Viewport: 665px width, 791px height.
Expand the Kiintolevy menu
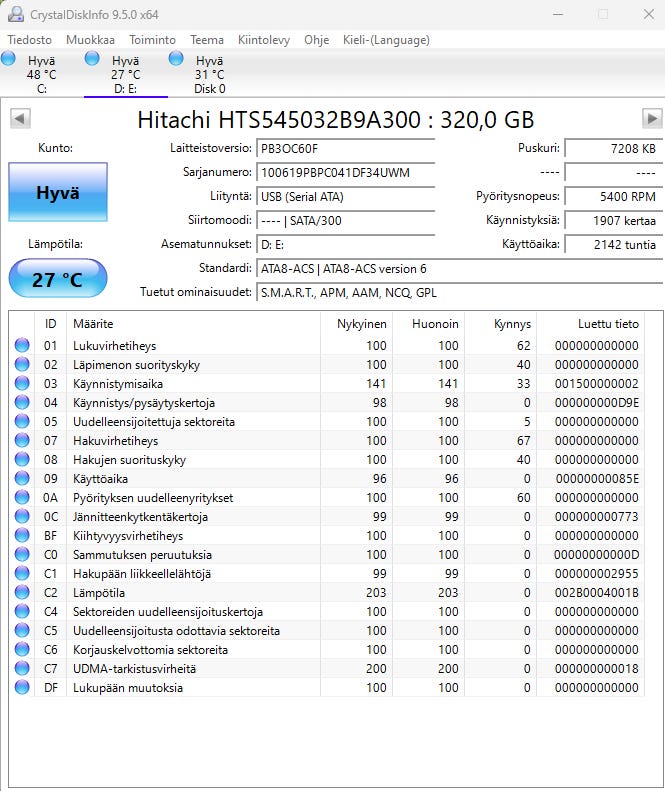(264, 40)
